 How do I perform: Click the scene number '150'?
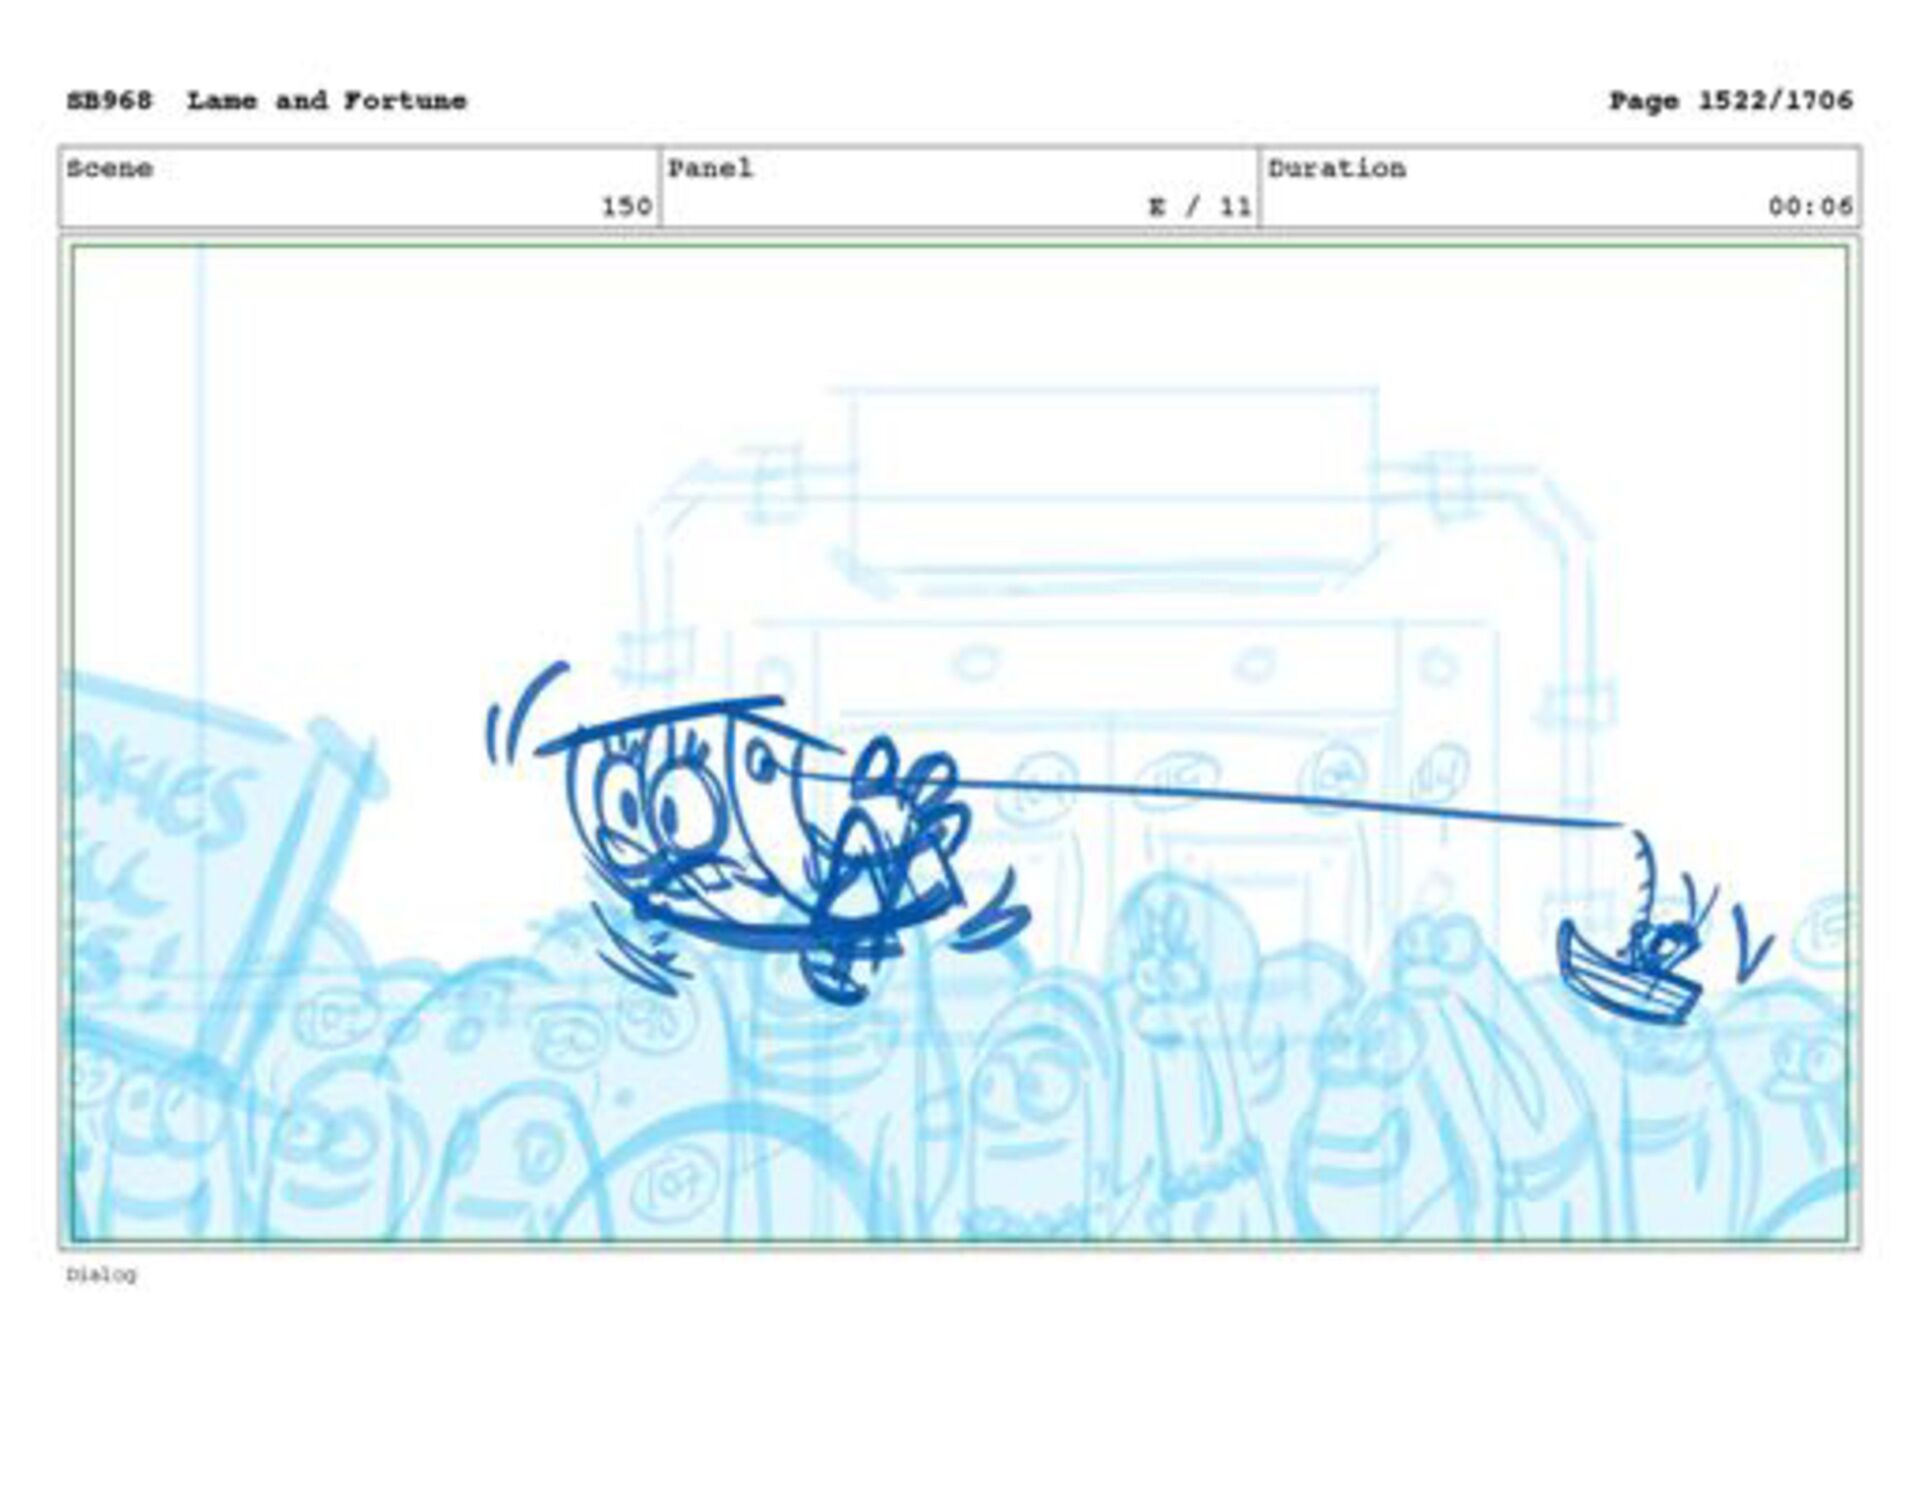tap(626, 207)
